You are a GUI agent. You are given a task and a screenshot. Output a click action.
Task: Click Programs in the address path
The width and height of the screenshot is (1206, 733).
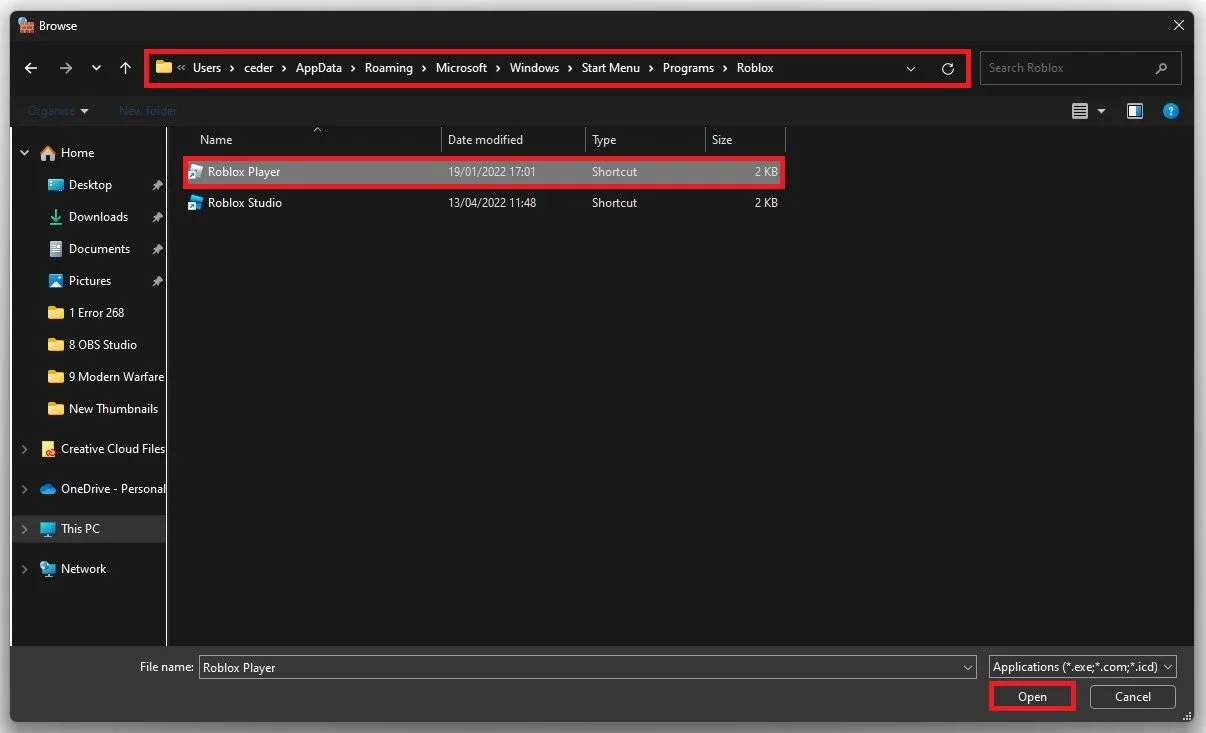(688, 68)
